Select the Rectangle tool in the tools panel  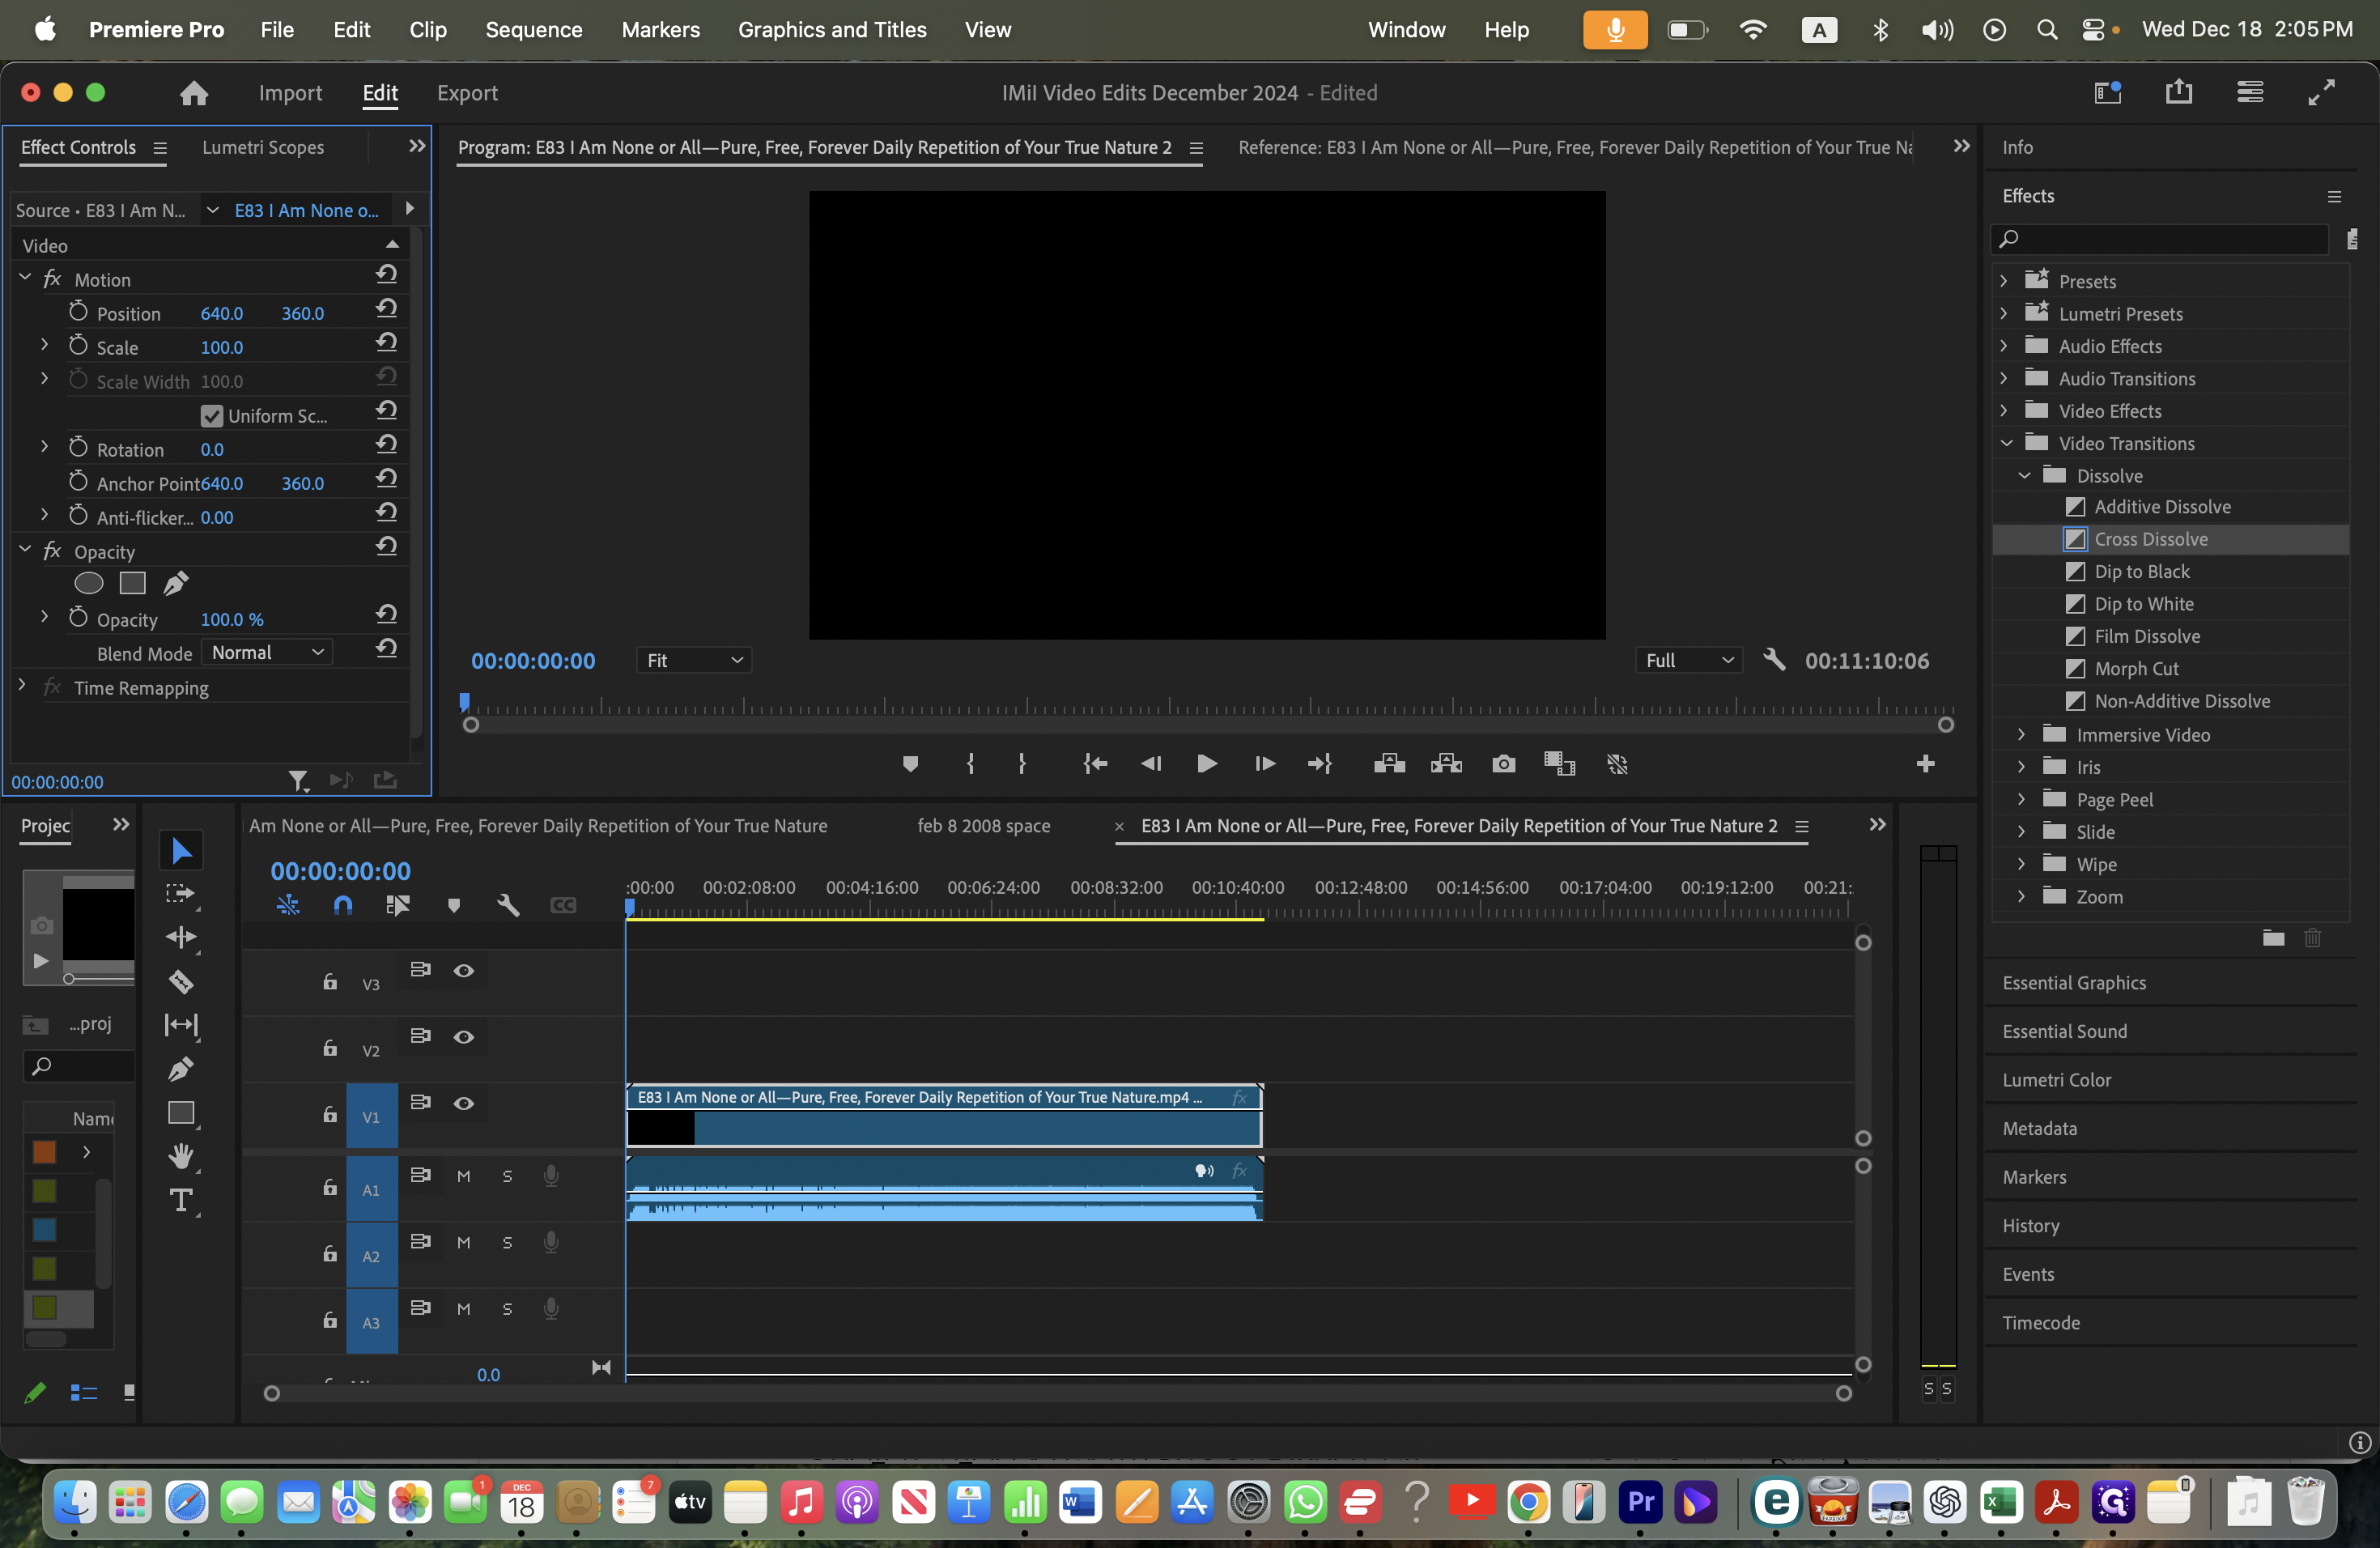point(181,1113)
